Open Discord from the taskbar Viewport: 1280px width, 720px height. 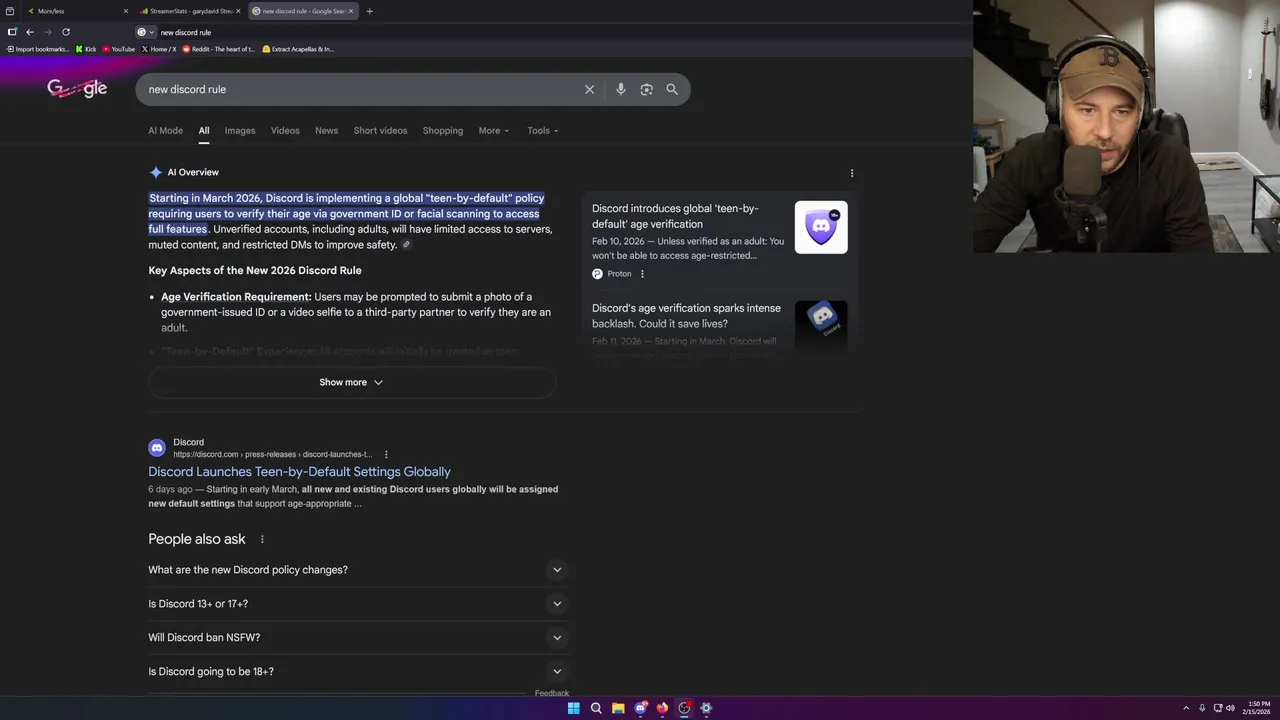pos(640,708)
